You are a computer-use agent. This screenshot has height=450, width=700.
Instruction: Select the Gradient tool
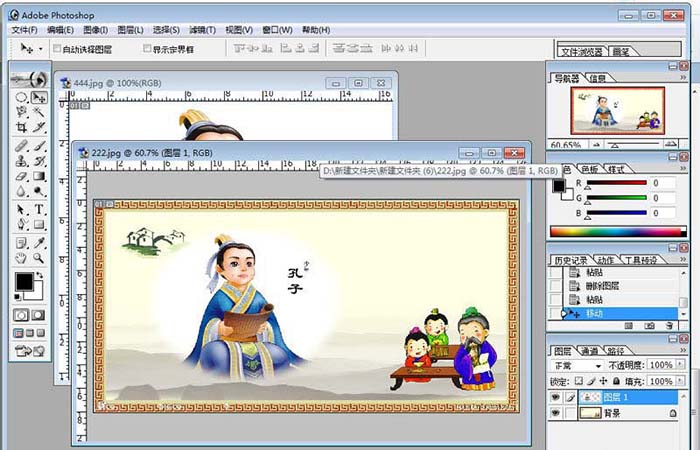pyautogui.click(x=39, y=176)
